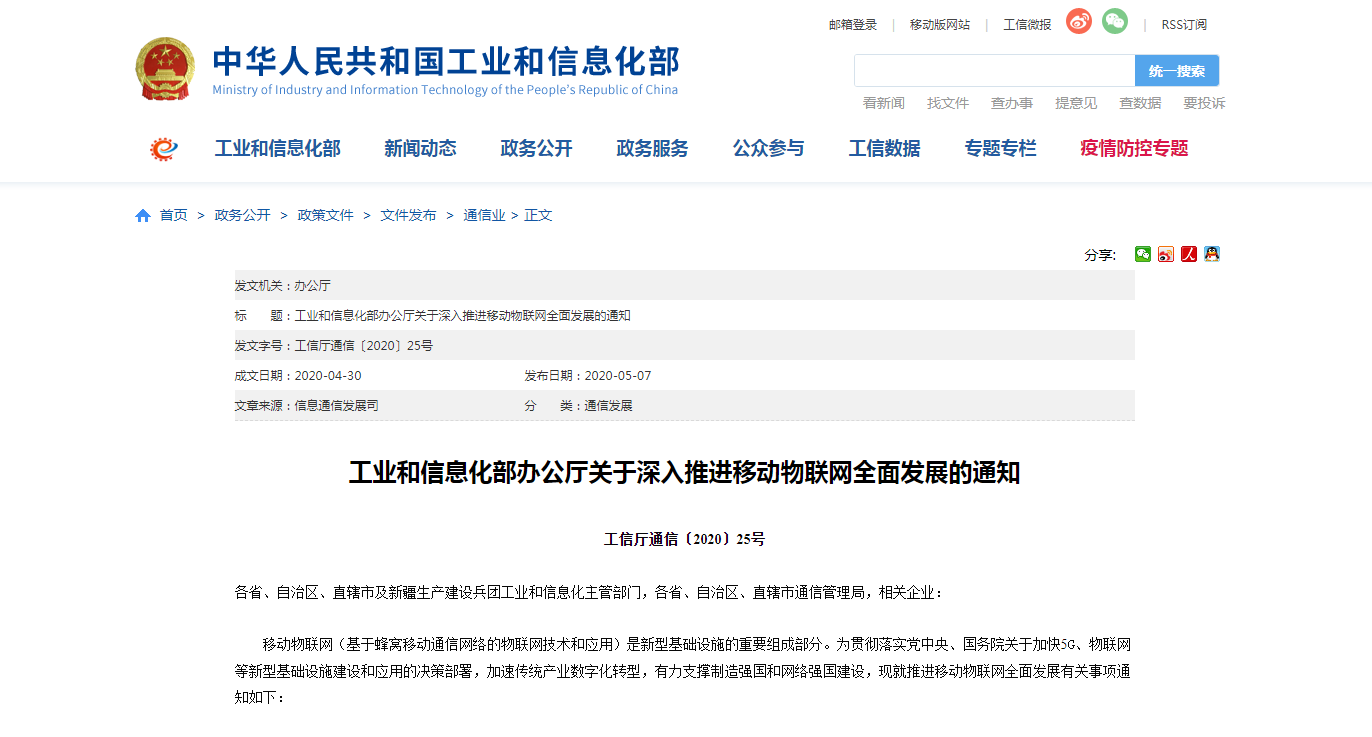Click the 标题 metadata row
Viewport: 1372px width, 737px height.
click(x=685, y=315)
